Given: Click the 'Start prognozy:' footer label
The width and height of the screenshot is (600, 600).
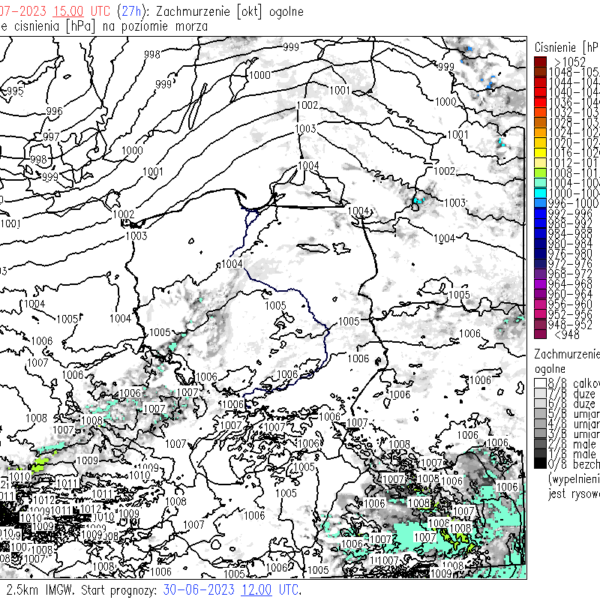Looking at the screenshot, I should [x=119, y=590].
